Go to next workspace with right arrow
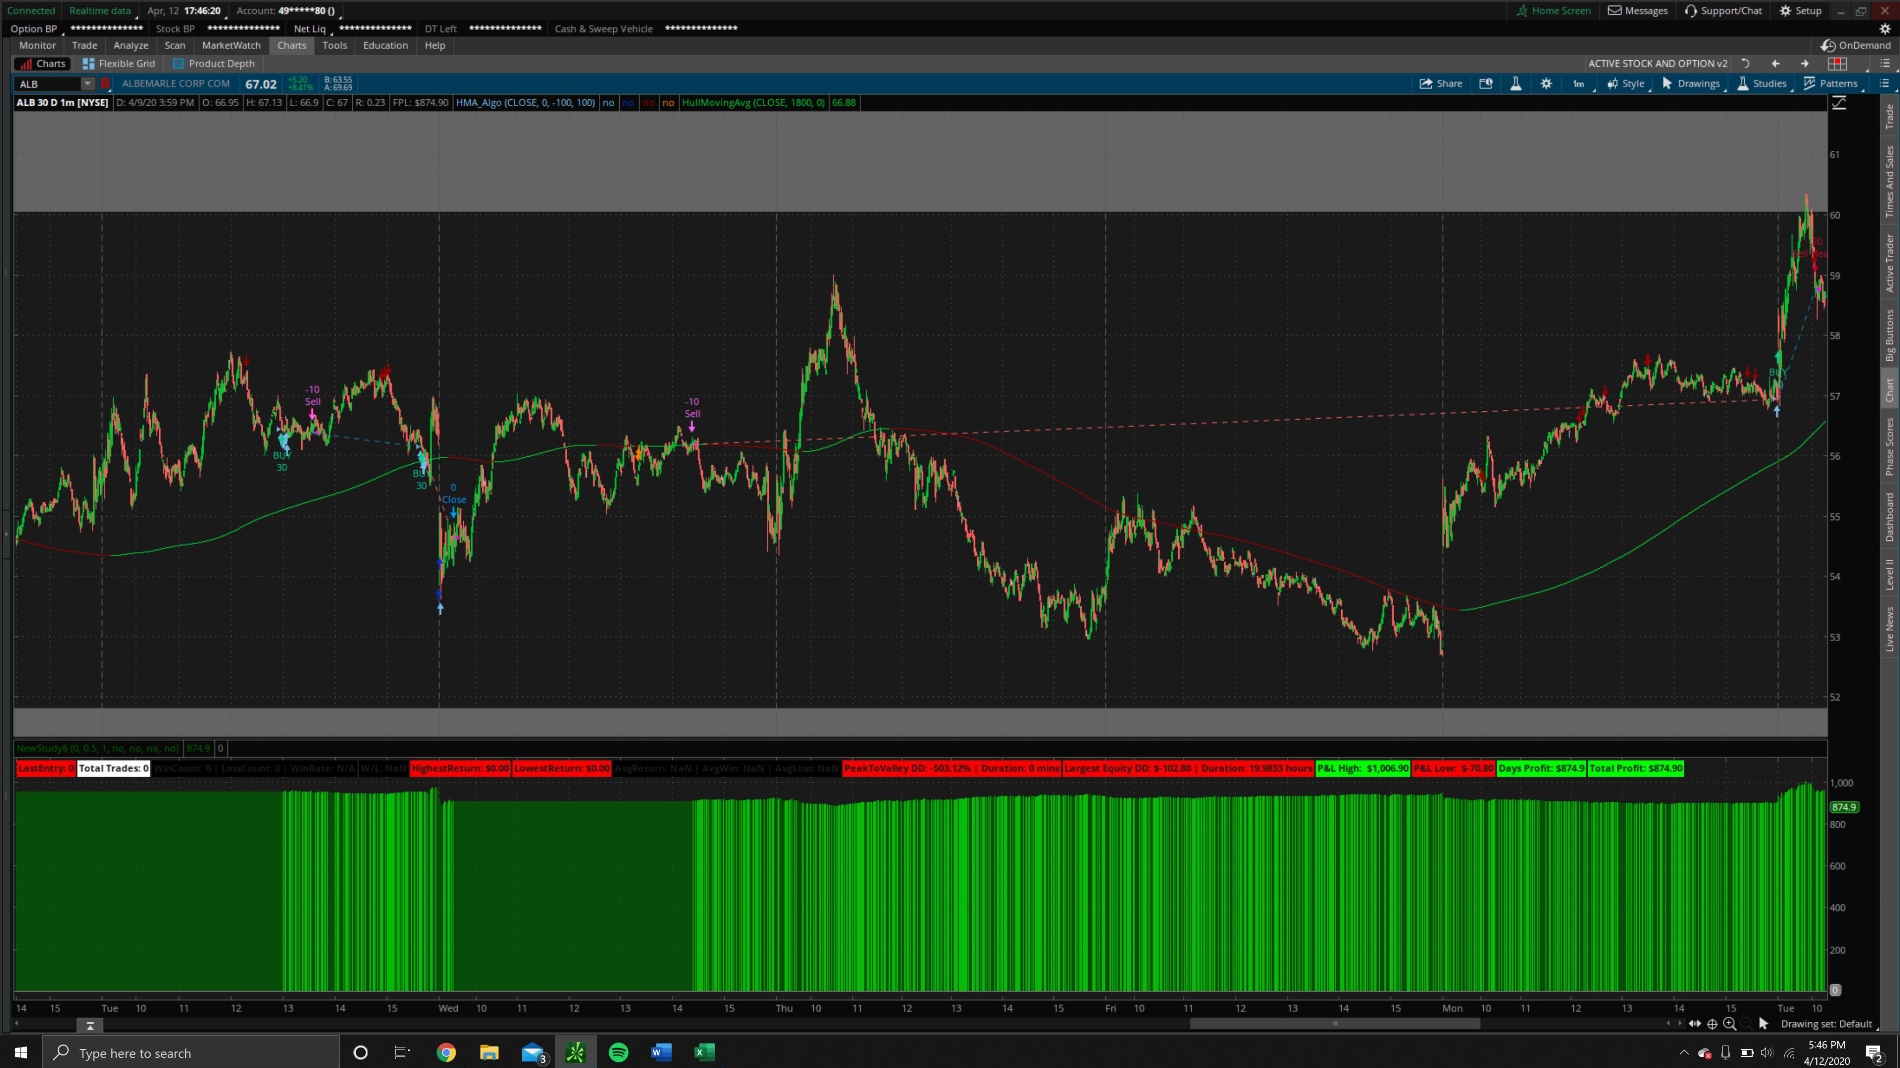This screenshot has height=1068, width=1900. 1805,63
